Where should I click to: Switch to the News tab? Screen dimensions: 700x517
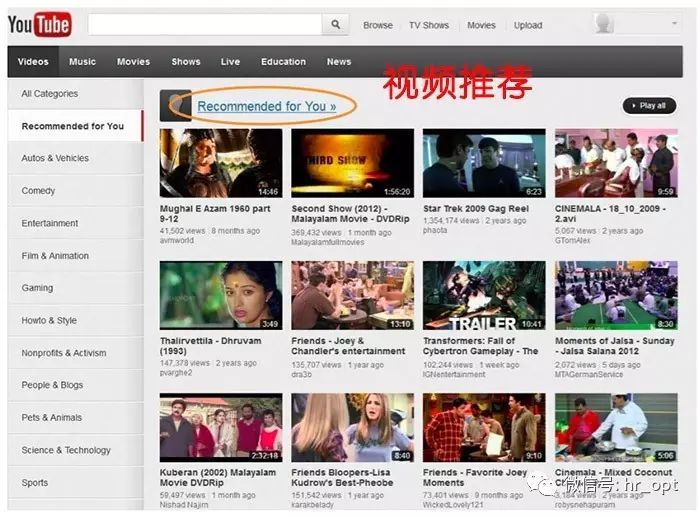[339, 62]
